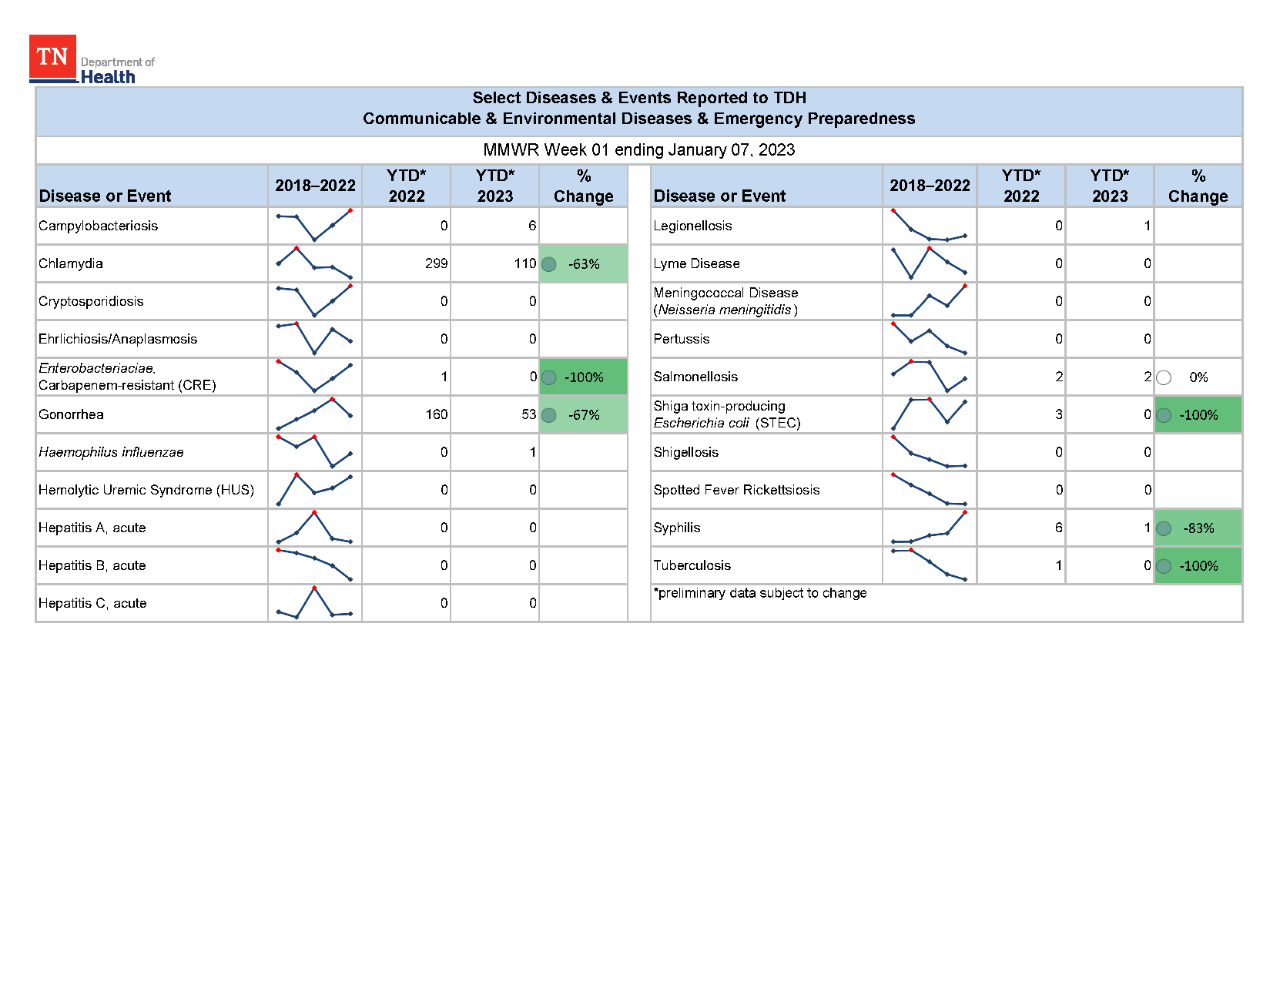Screen dimensions: 1280x982
Task: Click the "-63%" change value
Action: [584, 265]
